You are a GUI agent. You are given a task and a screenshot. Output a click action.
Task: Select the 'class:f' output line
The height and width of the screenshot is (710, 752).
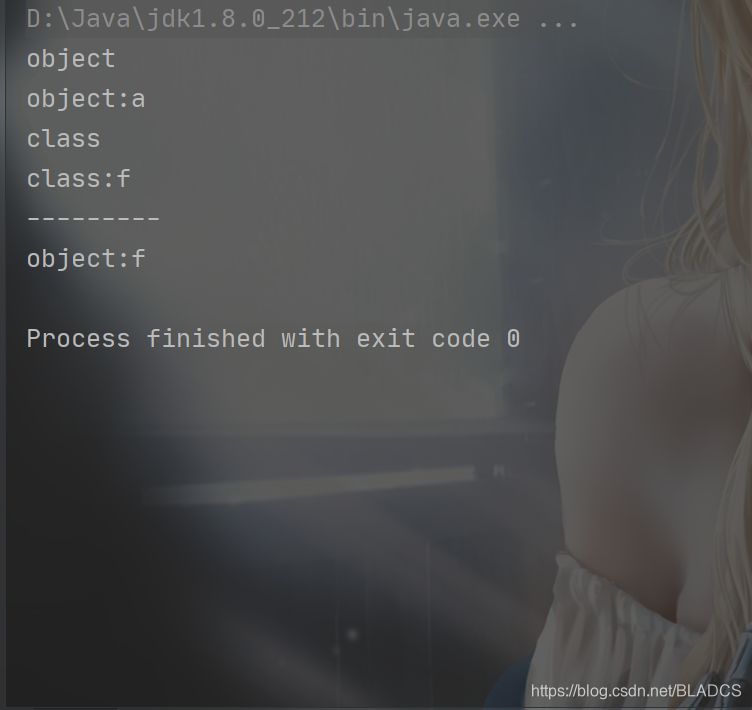(79, 179)
